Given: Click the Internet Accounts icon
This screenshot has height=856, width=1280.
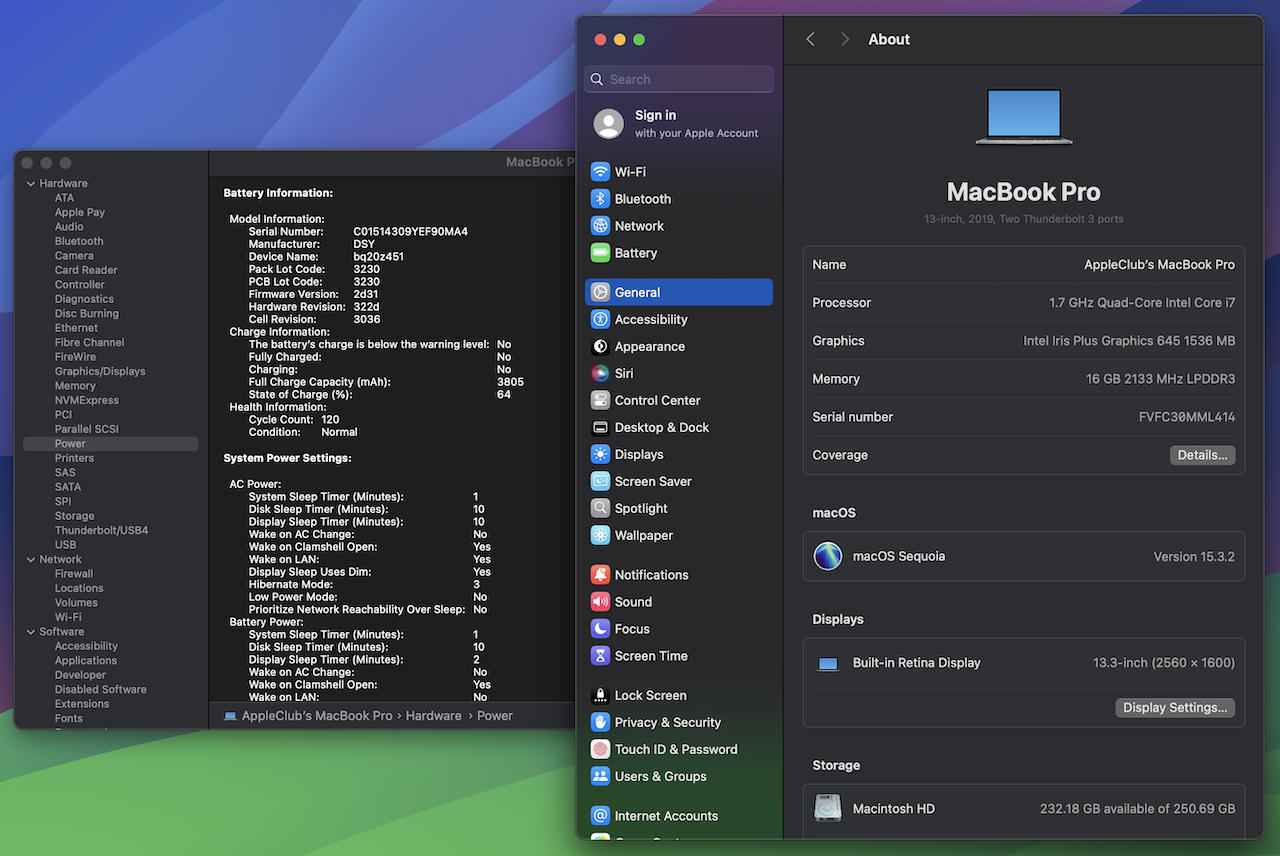Looking at the screenshot, I should [600, 816].
